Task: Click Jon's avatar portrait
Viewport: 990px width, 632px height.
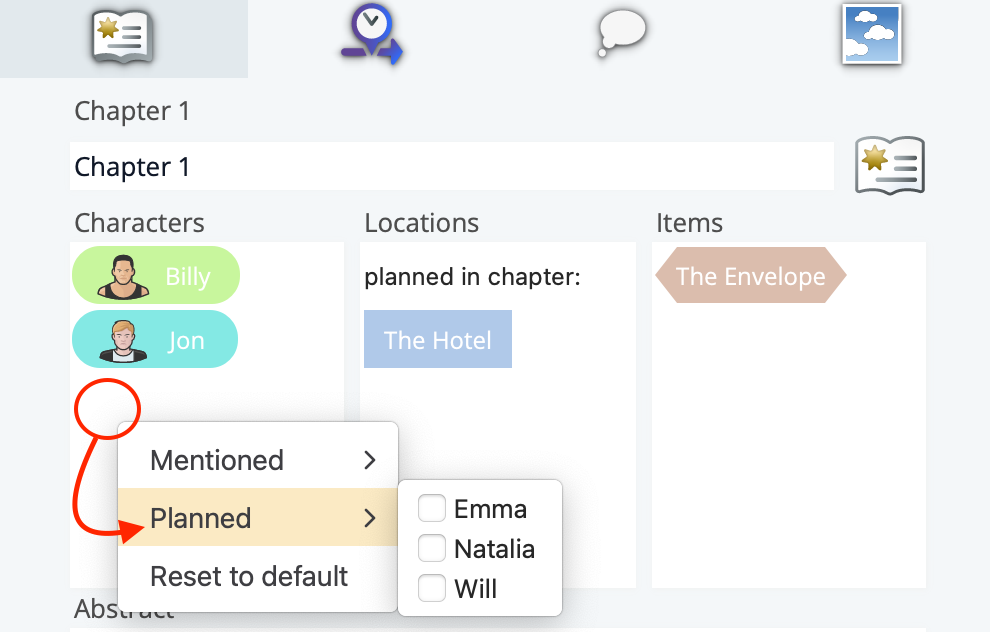Action: tap(123, 341)
